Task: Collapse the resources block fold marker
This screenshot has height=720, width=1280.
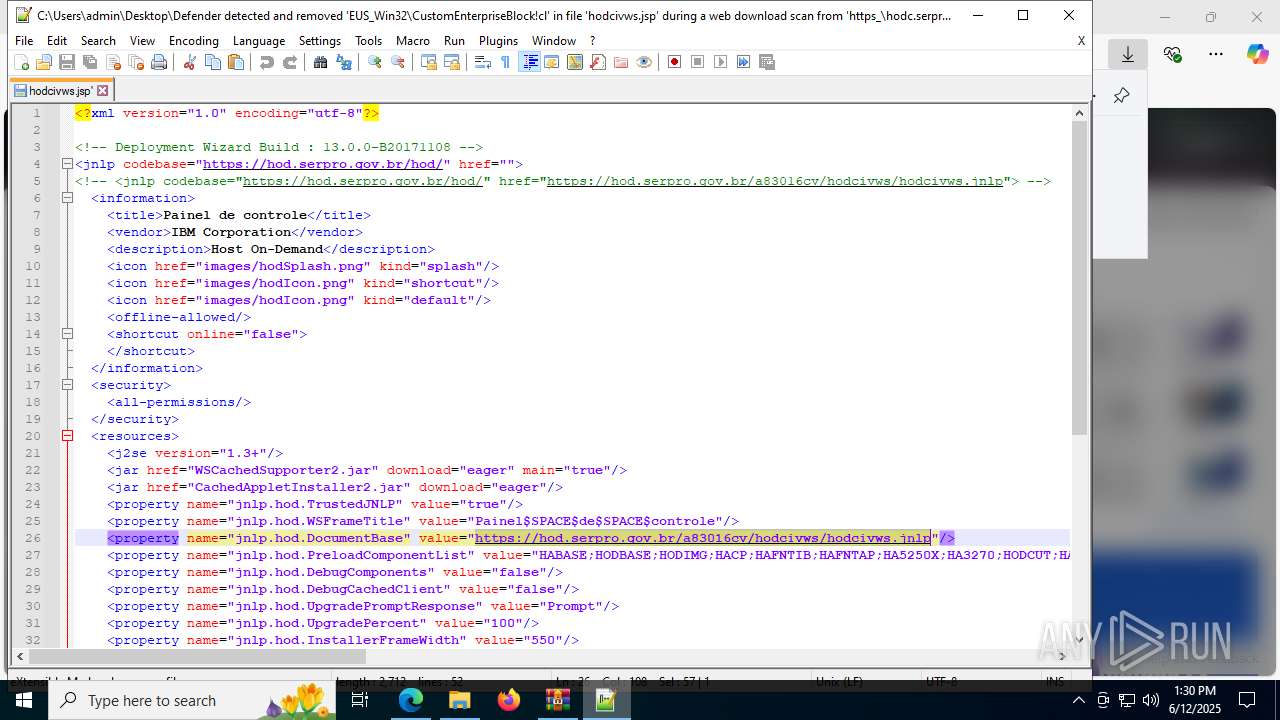Action: pyautogui.click(x=67, y=436)
